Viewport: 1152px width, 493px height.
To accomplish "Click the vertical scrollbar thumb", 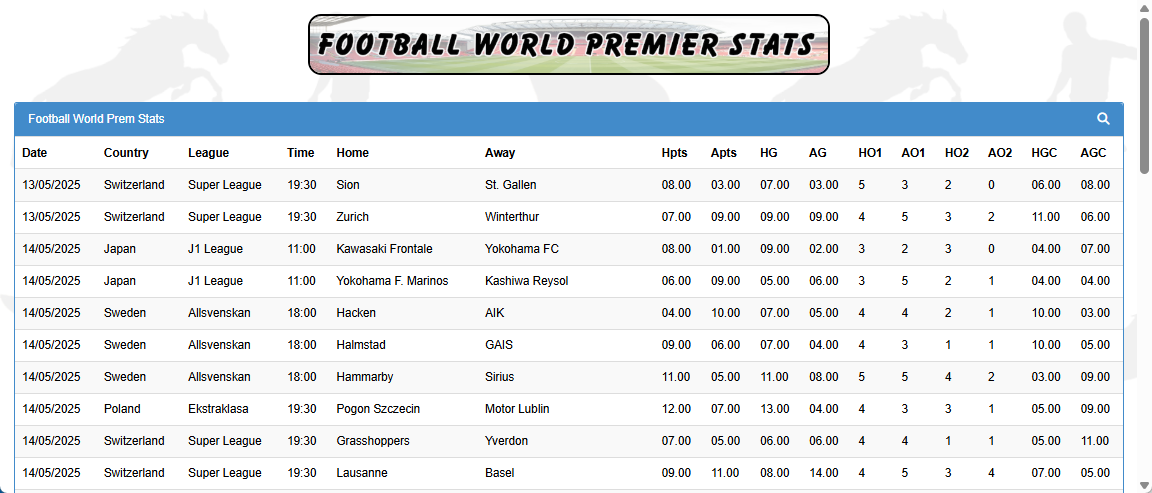I will [1144, 95].
